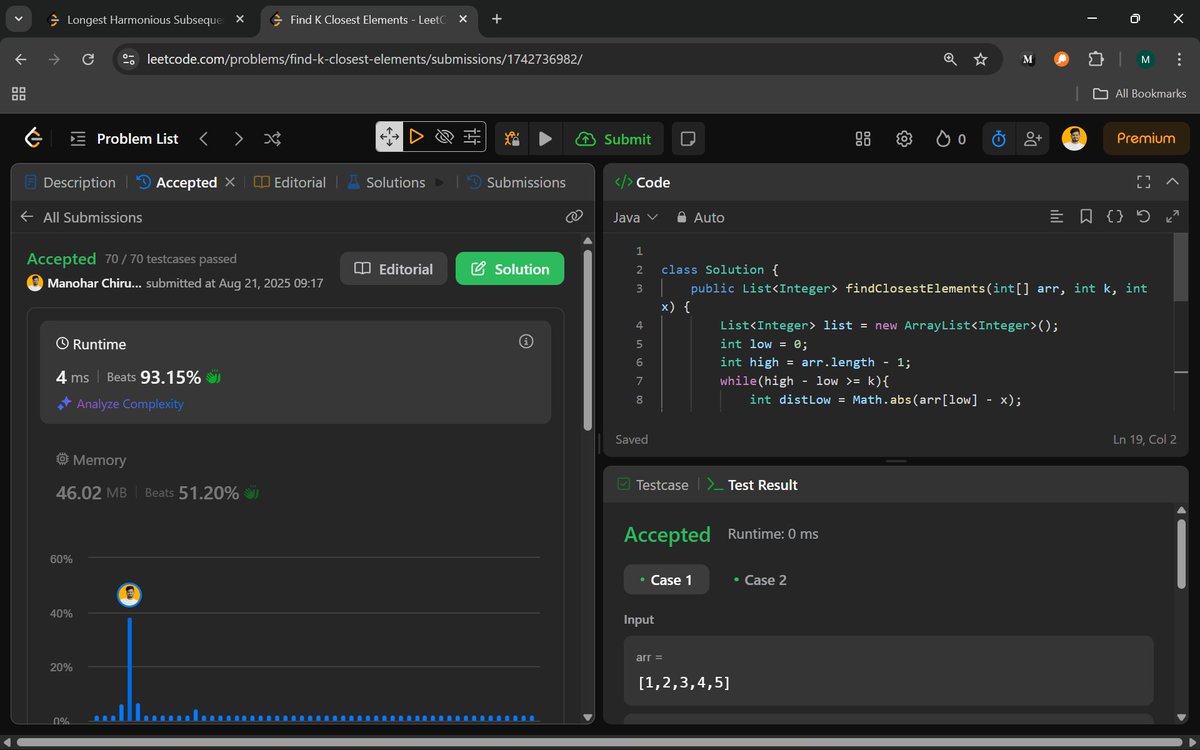Open the notes icon beside Submit
This screenshot has width=1200, height=750.
click(687, 139)
